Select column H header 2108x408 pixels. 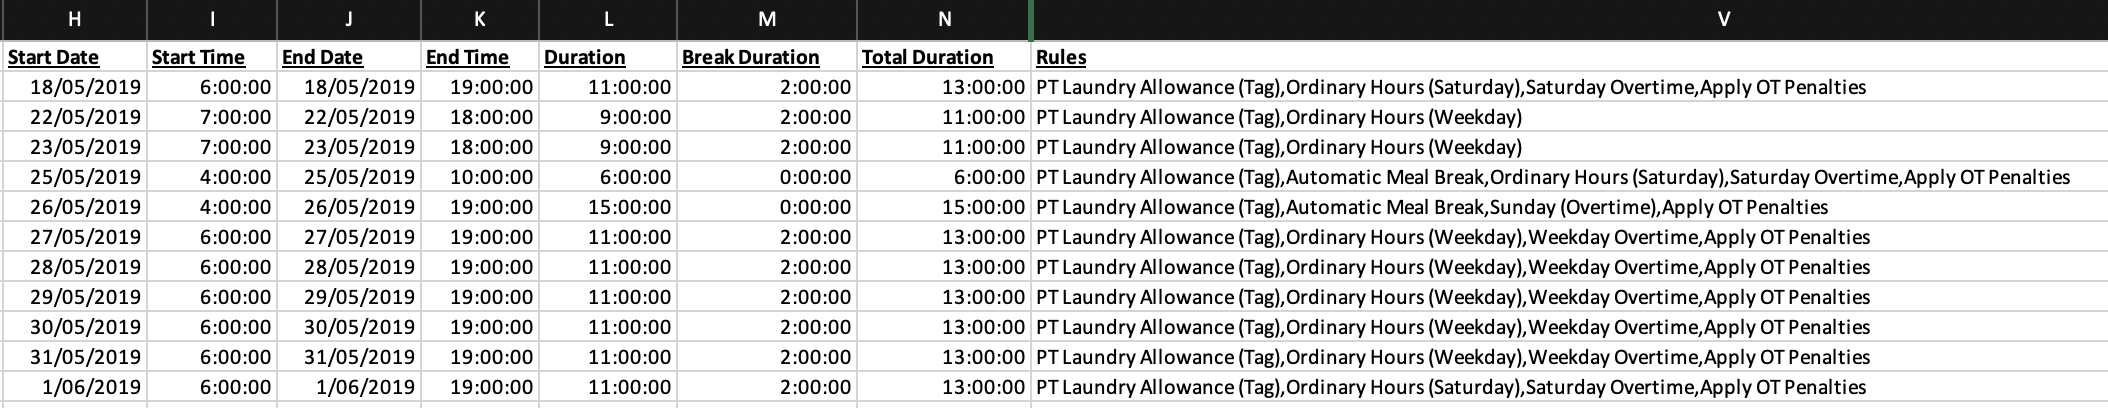[73, 19]
